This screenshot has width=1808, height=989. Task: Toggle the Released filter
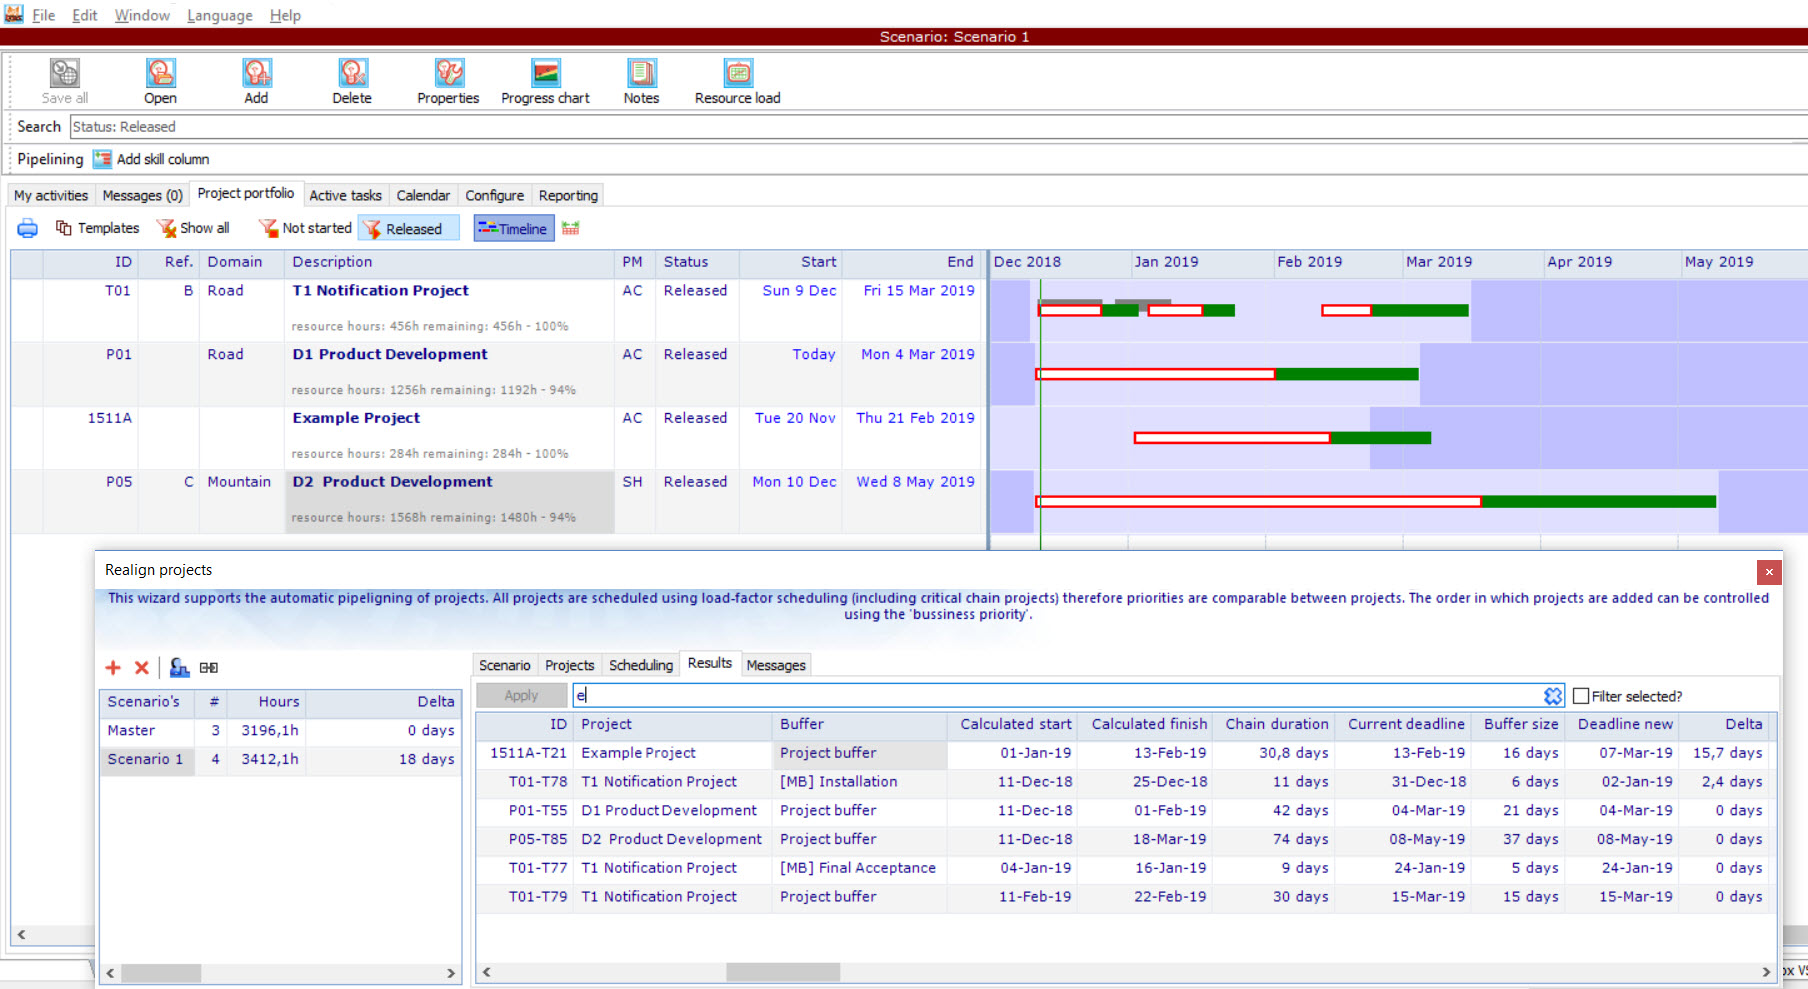(x=409, y=229)
